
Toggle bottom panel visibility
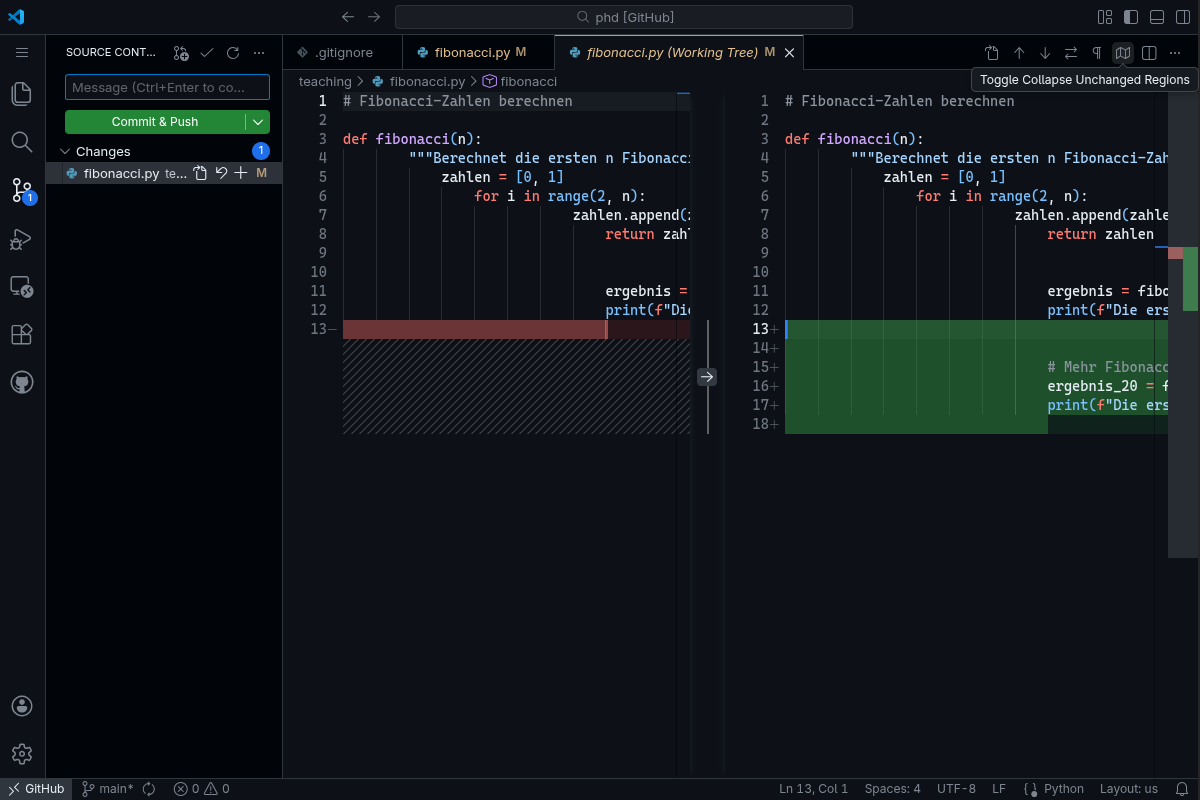[x=1157, y=17]
